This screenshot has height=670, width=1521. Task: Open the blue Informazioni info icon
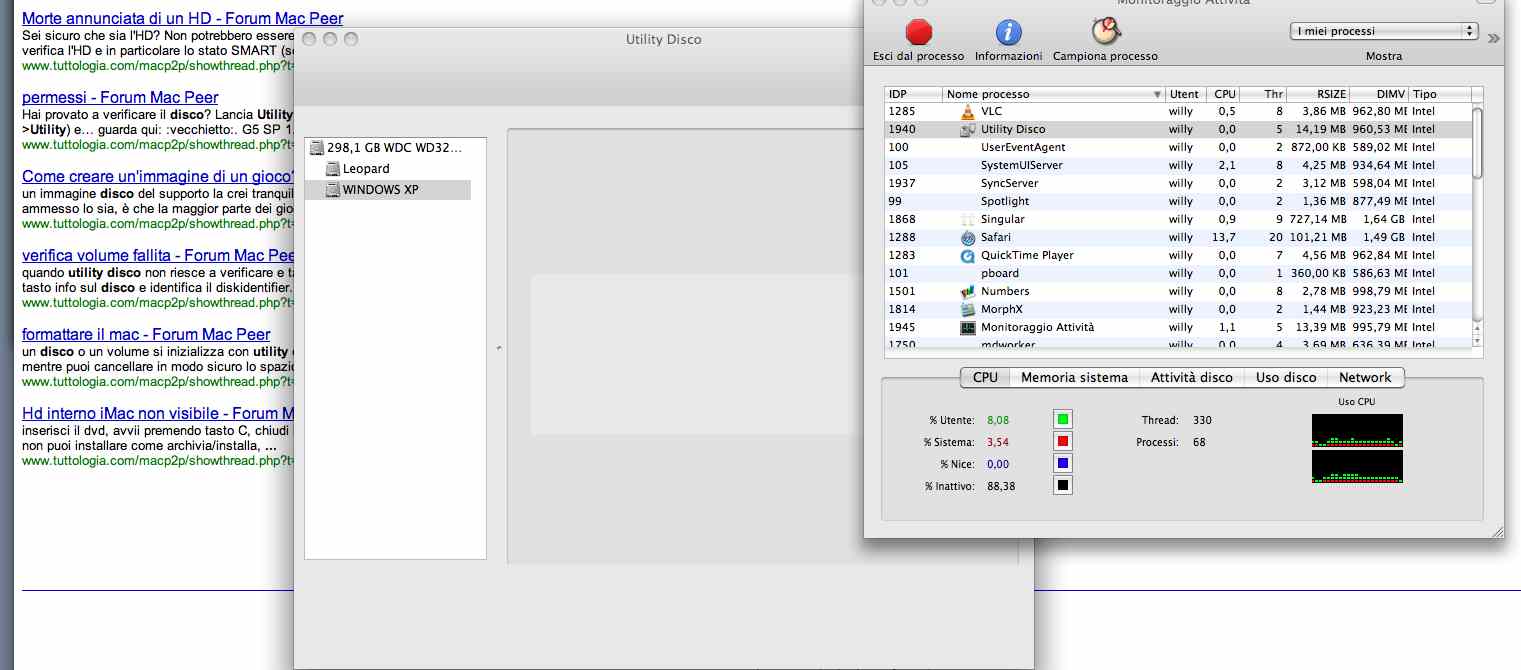coord(1008,32)
